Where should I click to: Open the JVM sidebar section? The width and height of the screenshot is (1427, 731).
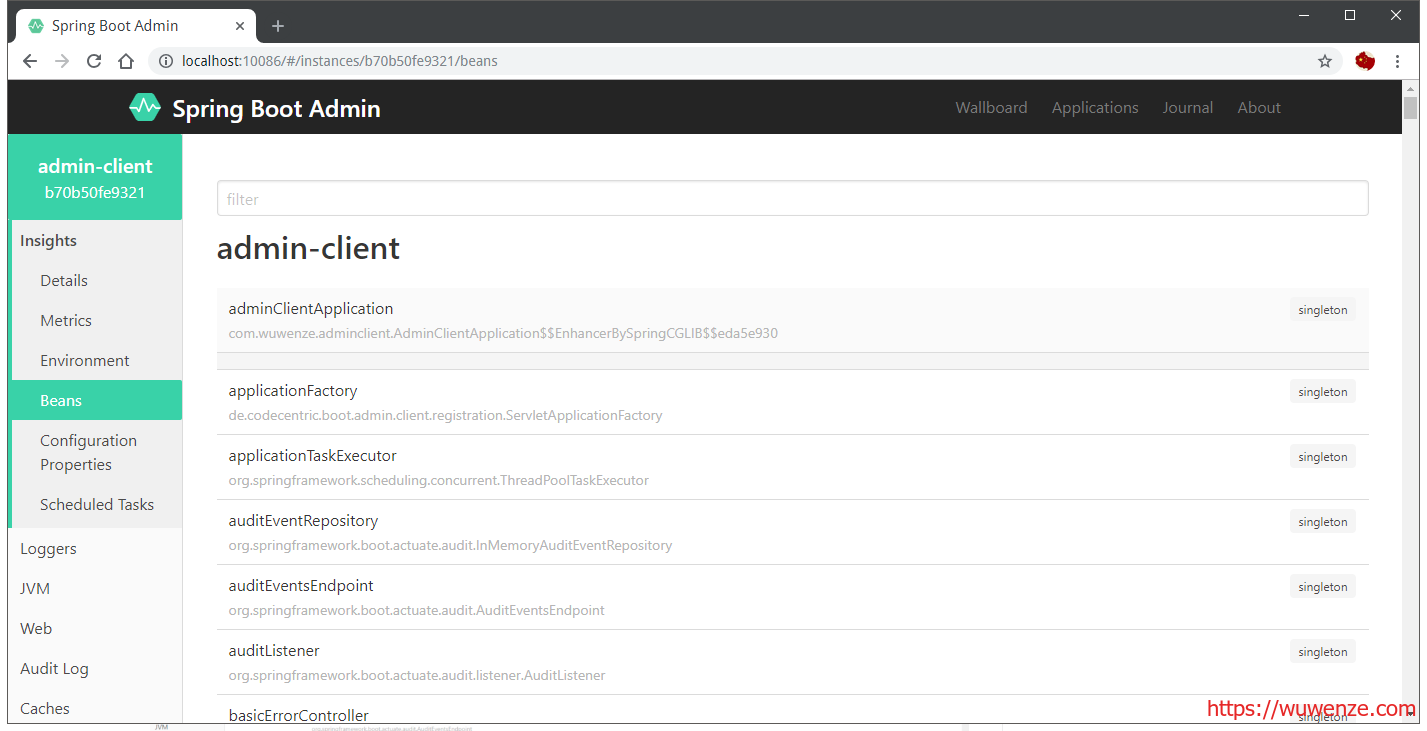pyautogui.click(x=95, y=588)
